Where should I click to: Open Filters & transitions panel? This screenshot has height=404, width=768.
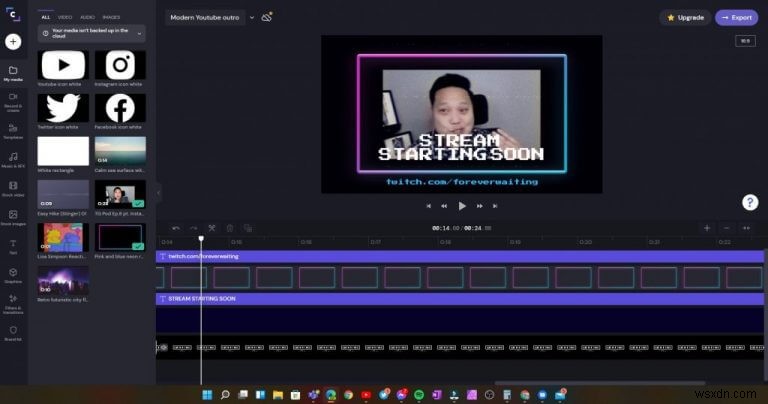[x=13, y=304]
